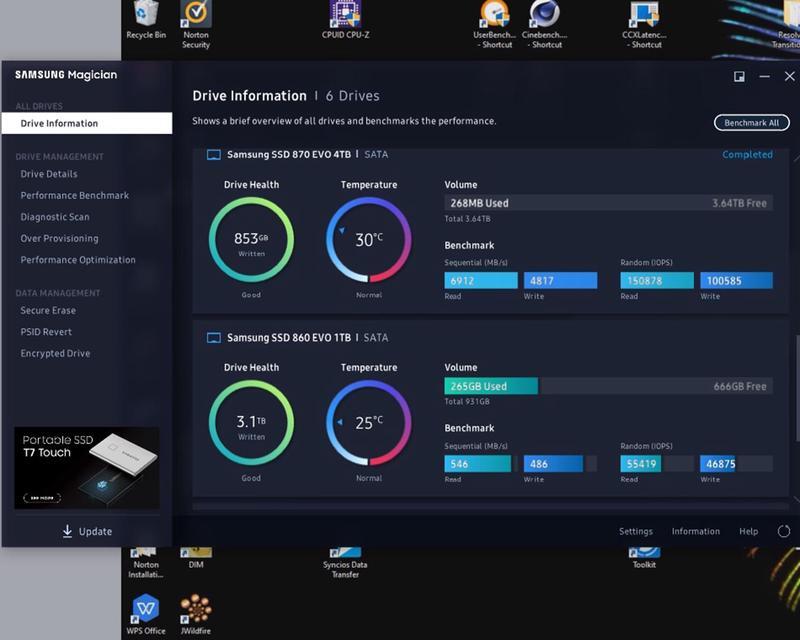800x640 pixels.
Task: Open UserBenchmark shortcut desktop icon
Action: pyautogui.click(x=494, y=24)
